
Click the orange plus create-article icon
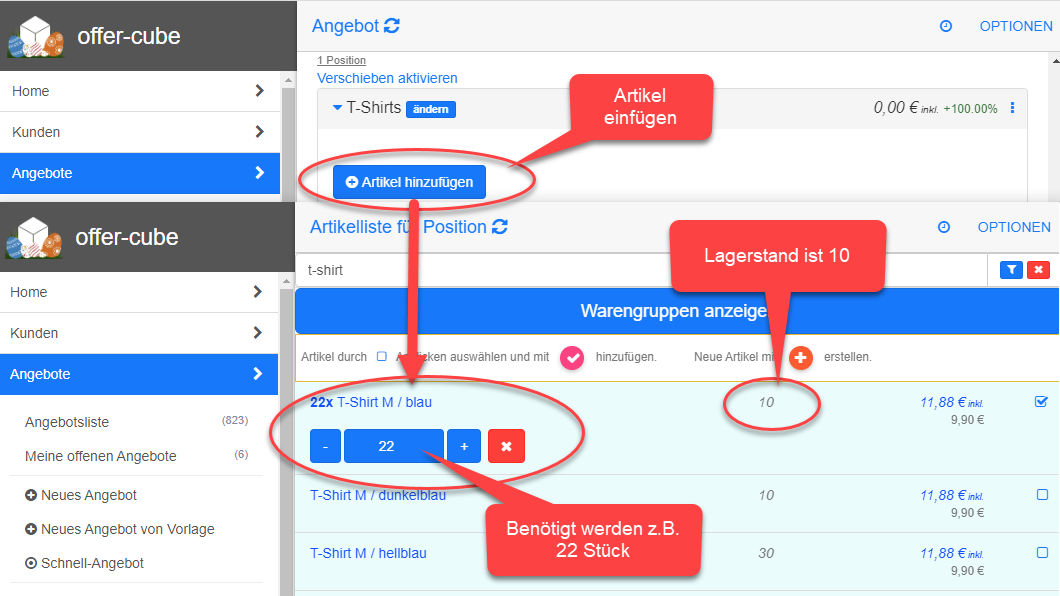(800, 357)
